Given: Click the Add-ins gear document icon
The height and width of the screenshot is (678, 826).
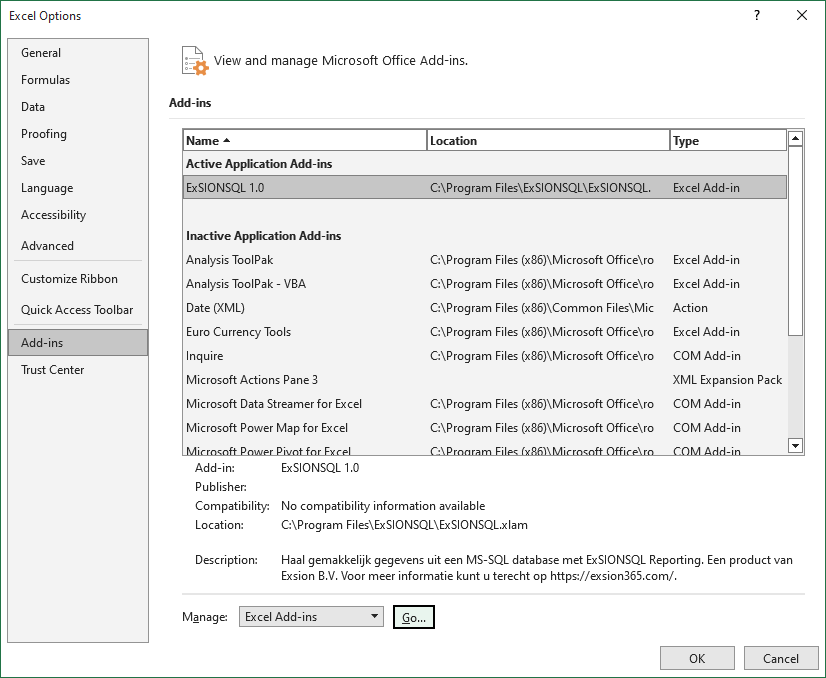Looking at the screenshot, I should pos(195,61).
